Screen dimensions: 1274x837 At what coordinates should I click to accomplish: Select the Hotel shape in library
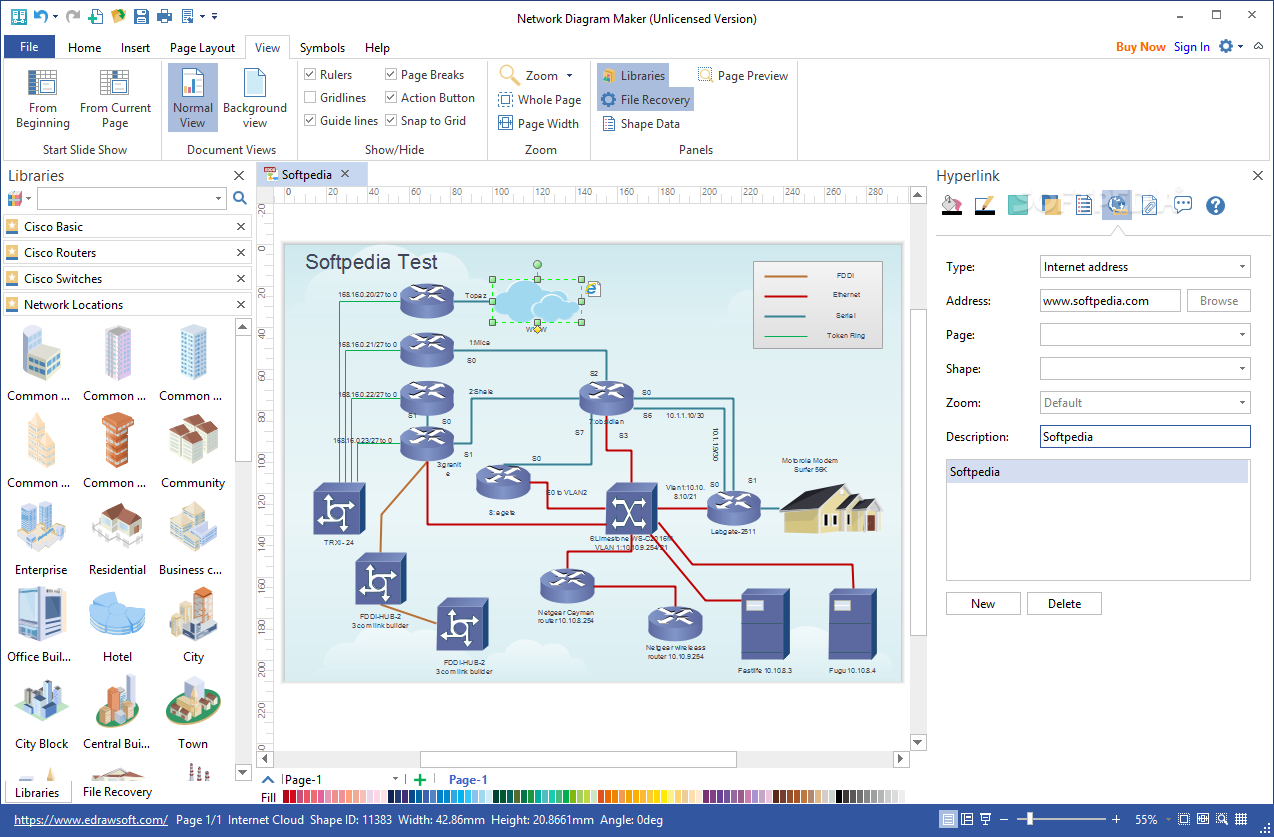click(x=117, y=623)
